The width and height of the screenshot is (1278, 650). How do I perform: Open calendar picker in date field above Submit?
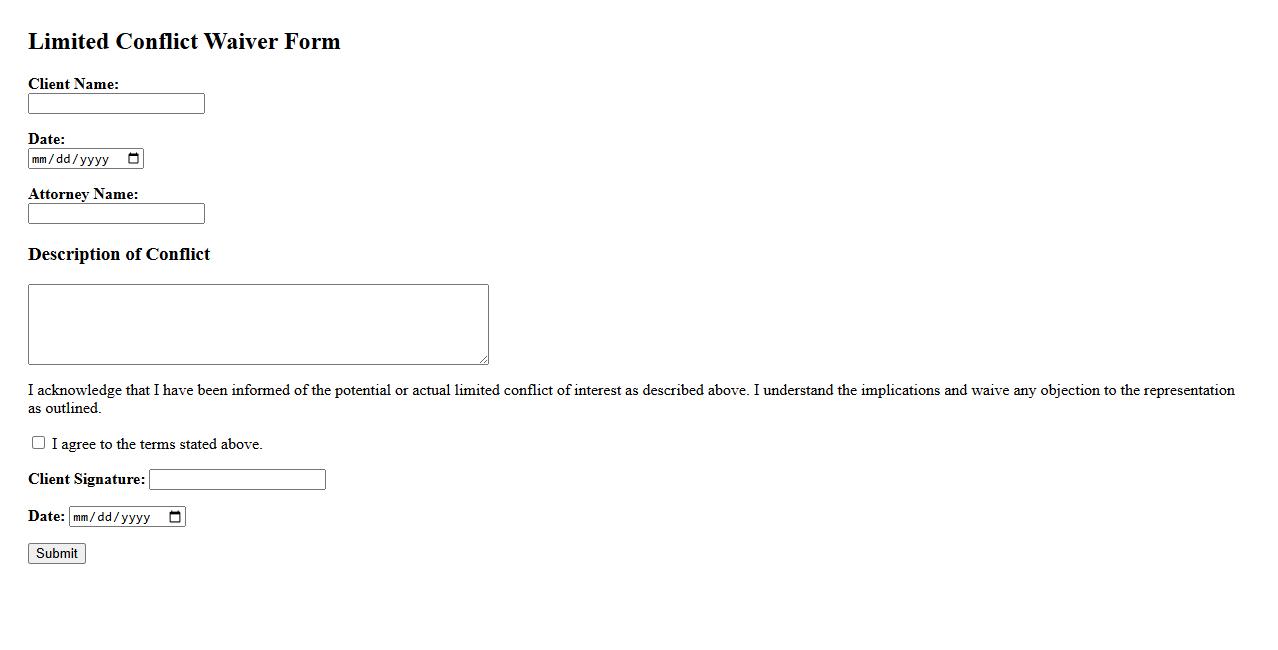pyautogui.click(x=175, y=517)
